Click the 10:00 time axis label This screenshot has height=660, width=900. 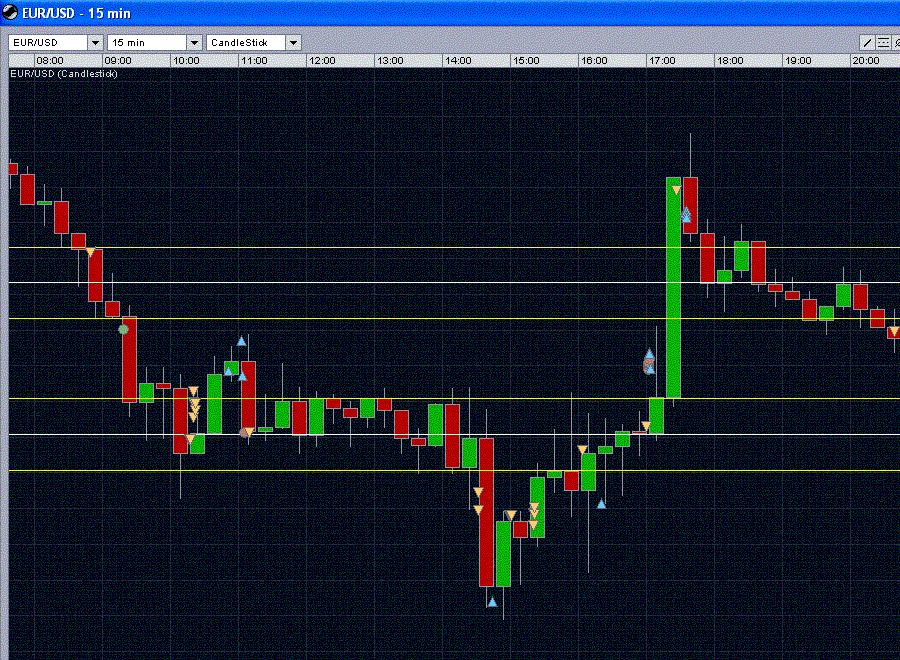(186, 60)
